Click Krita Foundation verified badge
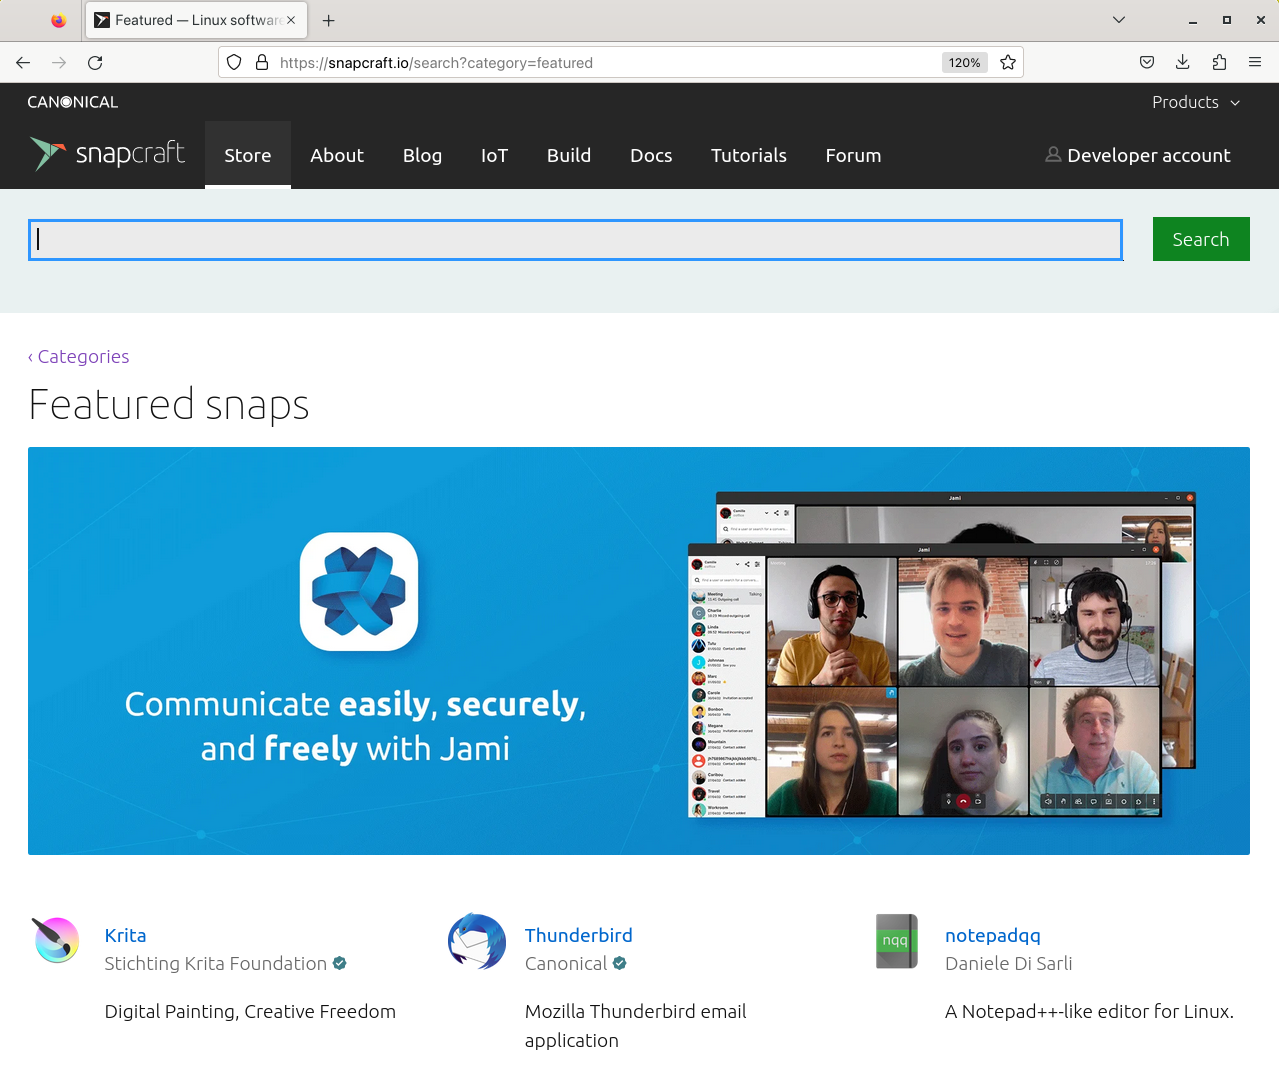 [x=340, y=963]
